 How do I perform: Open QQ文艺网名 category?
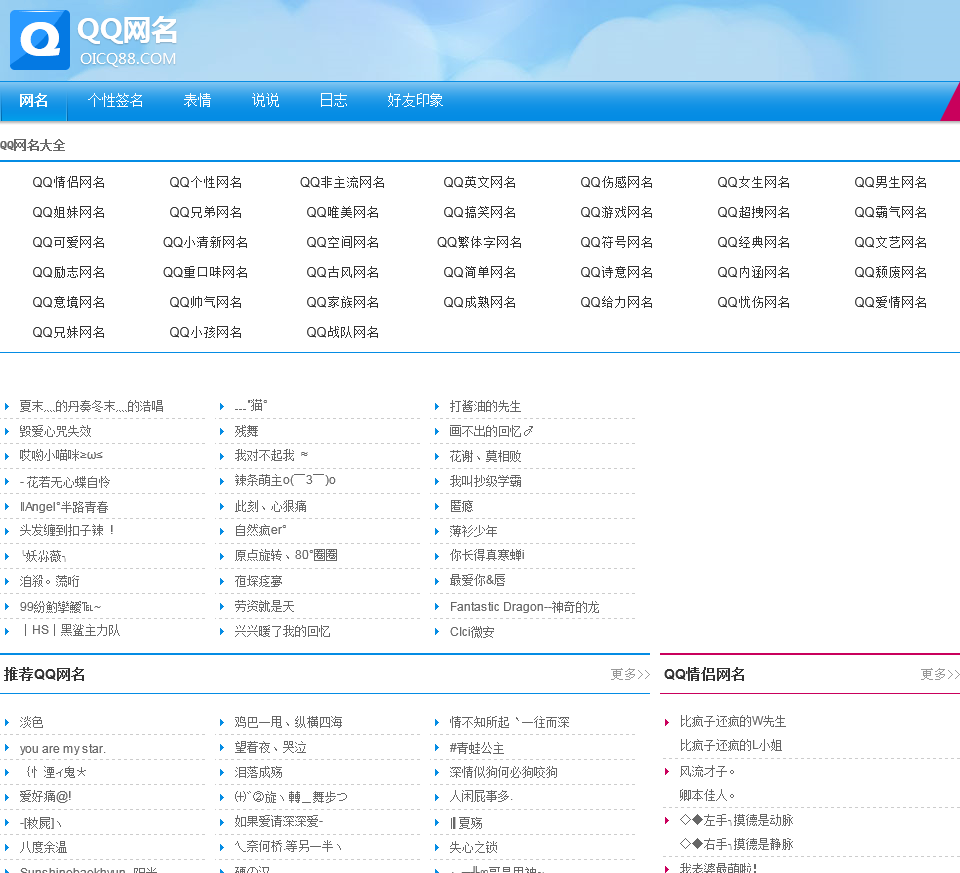pos(890,242)
